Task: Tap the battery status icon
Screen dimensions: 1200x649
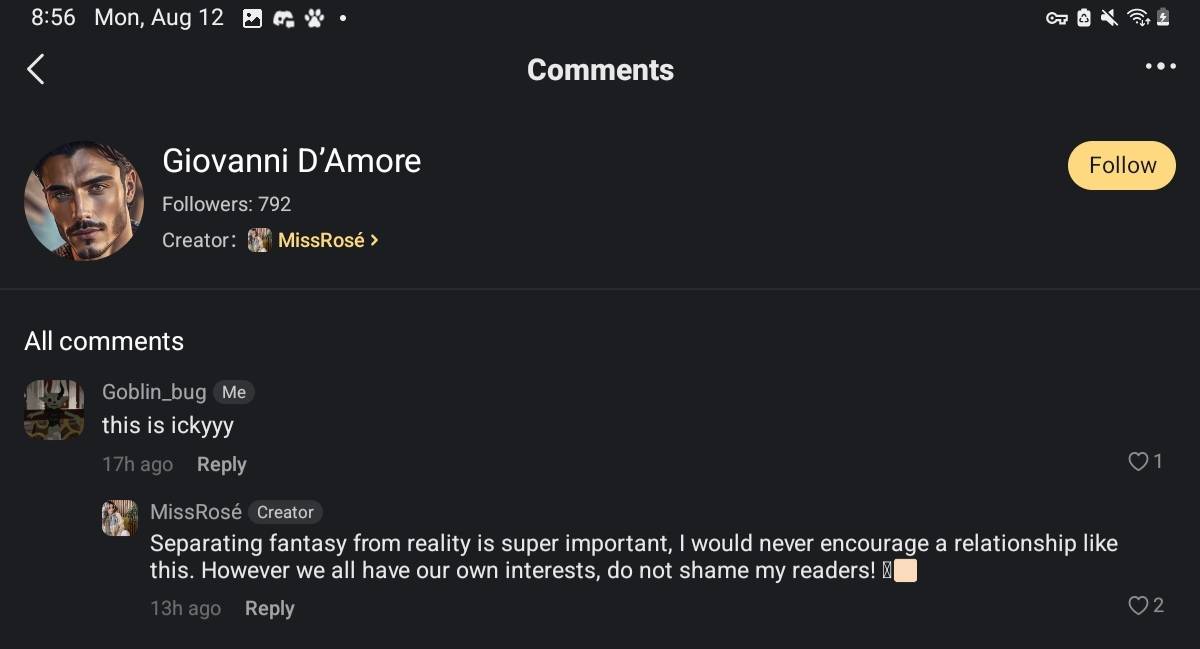Action: 1163,18
